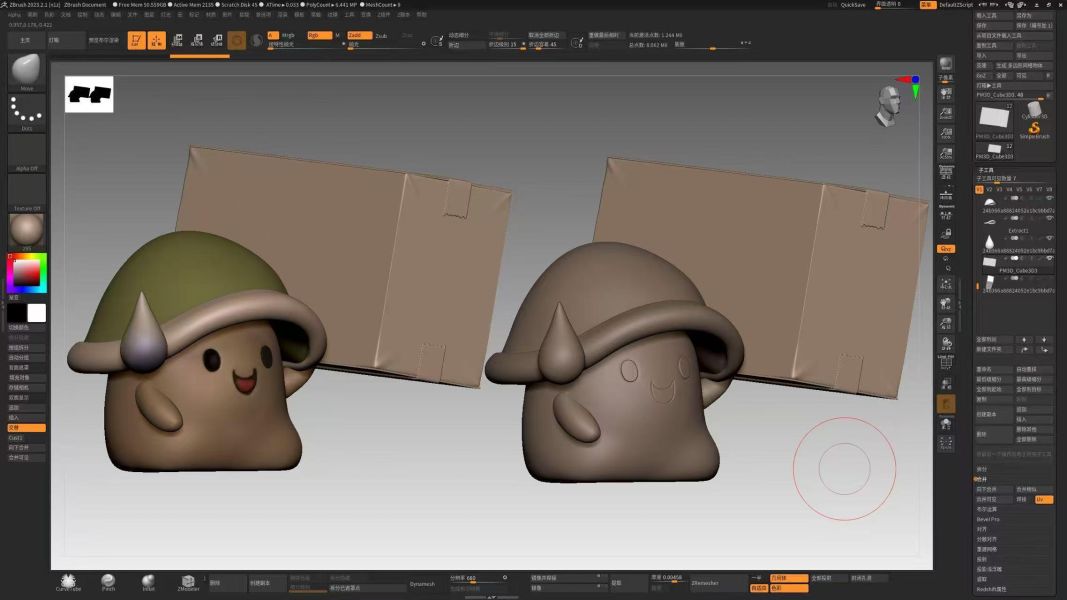Select the Move brush thumbnail
The width and height of the screenshot is (1067, 600).
click(26, 72)
